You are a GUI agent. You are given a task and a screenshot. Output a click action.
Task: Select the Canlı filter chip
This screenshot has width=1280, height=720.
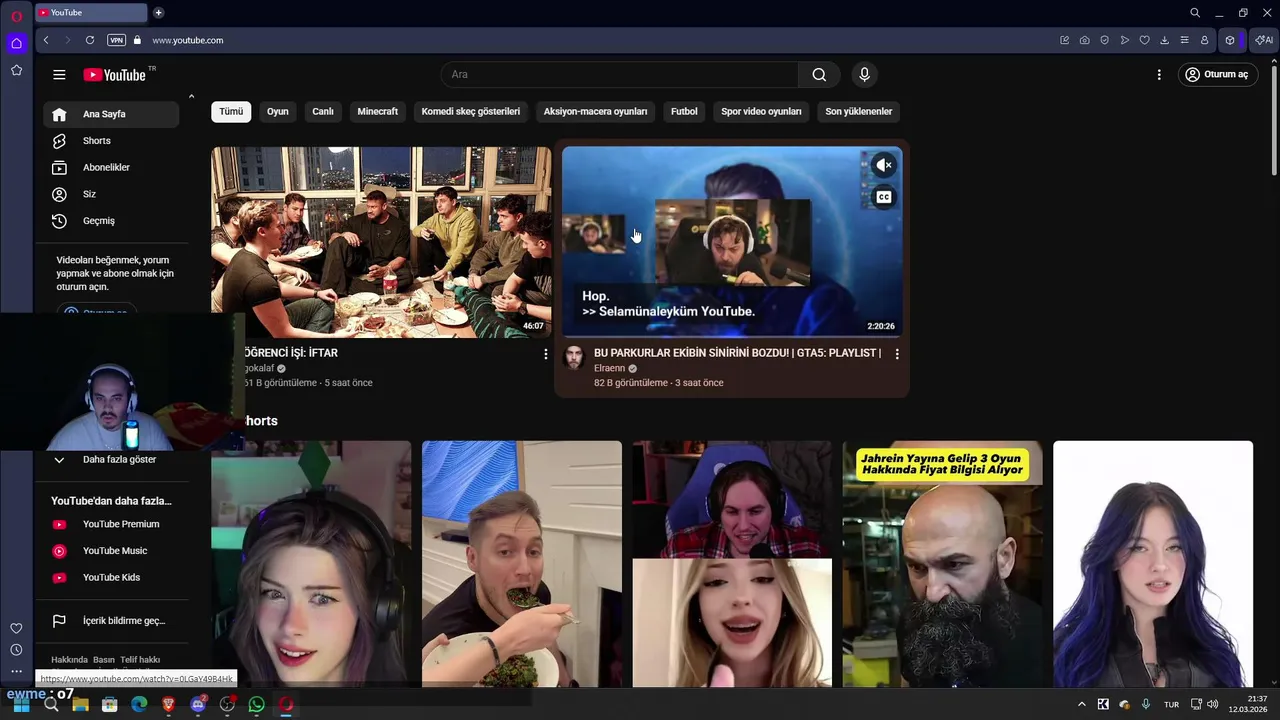point(323,112)
